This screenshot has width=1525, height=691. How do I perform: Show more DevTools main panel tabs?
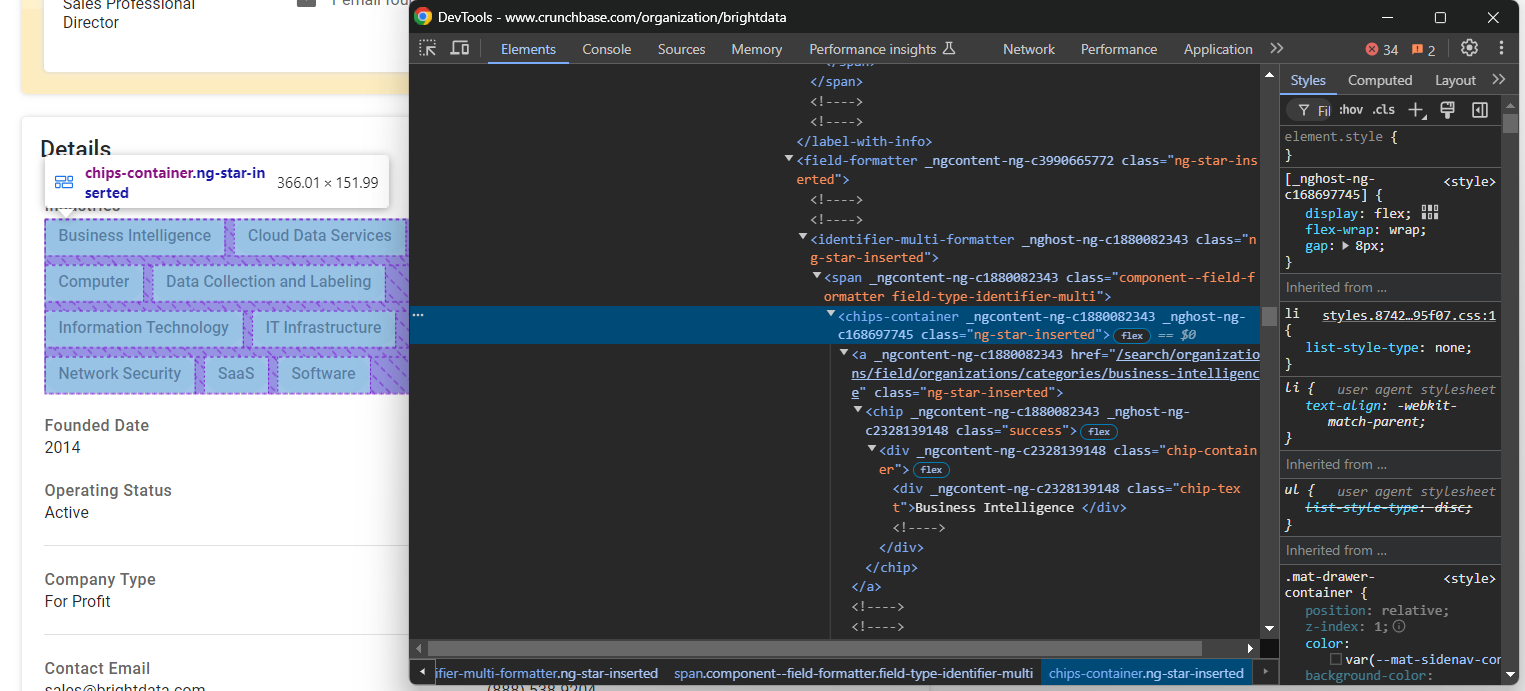pyautogui.click(x=1276, y=48)
